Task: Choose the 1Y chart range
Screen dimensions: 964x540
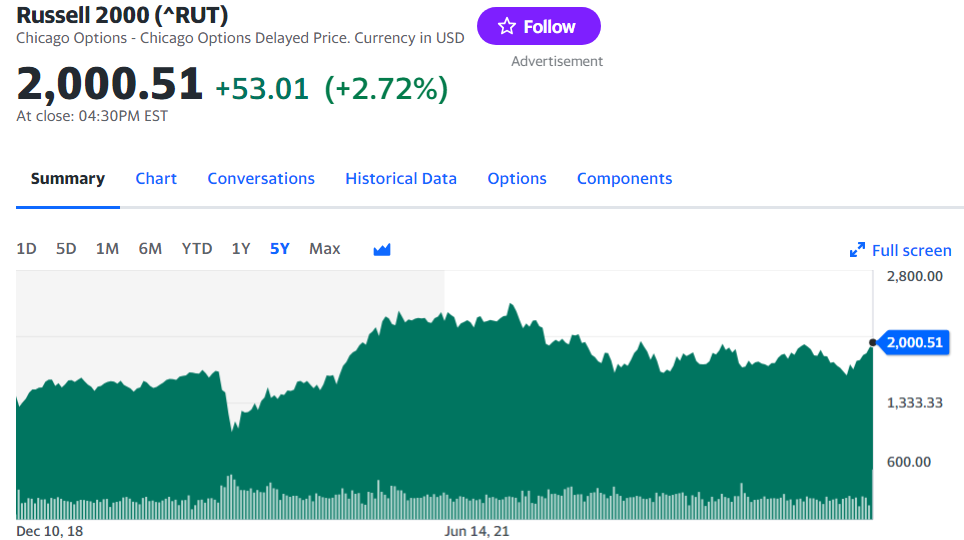Action: click(241, 248)
